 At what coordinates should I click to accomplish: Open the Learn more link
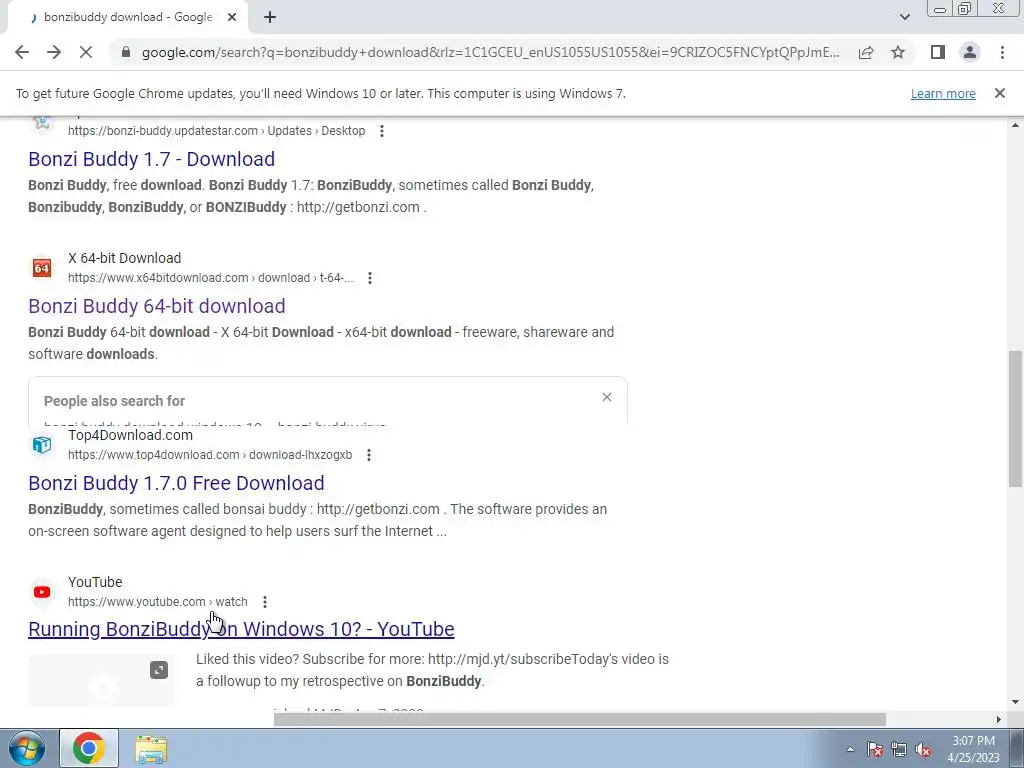pos(943,93)
